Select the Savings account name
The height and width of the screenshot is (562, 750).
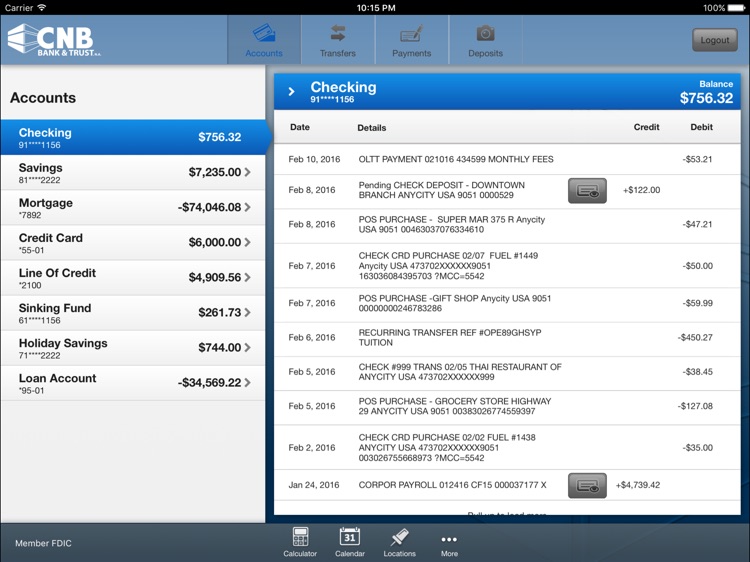click(41, 168)
